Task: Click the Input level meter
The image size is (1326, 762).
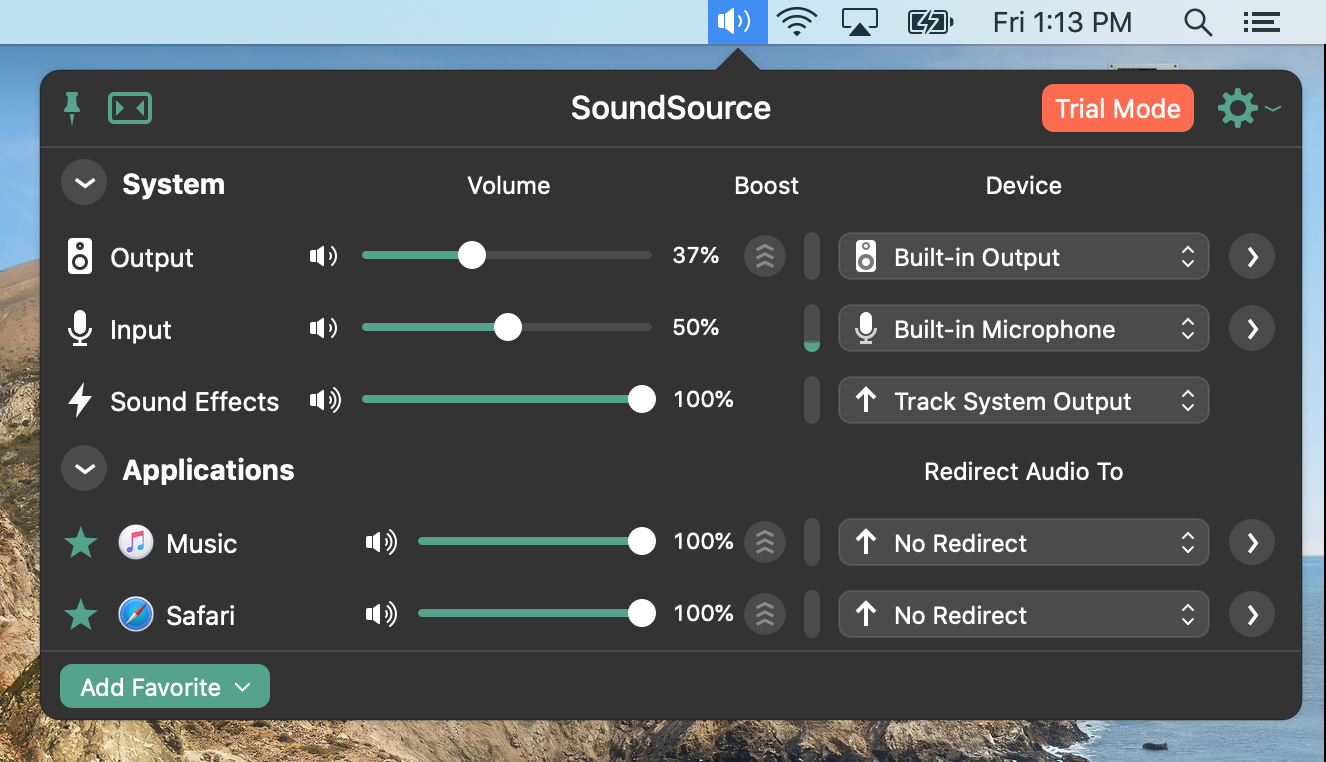Action: 812,329
